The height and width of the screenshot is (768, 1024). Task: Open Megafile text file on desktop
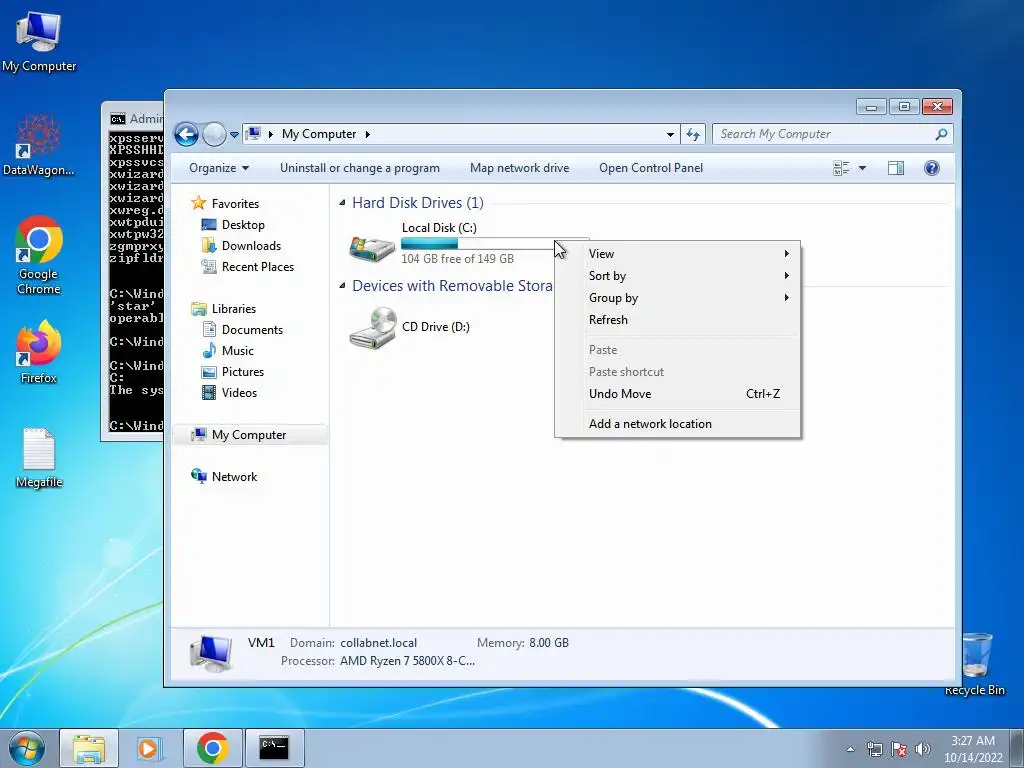click(x=39, y=458)
